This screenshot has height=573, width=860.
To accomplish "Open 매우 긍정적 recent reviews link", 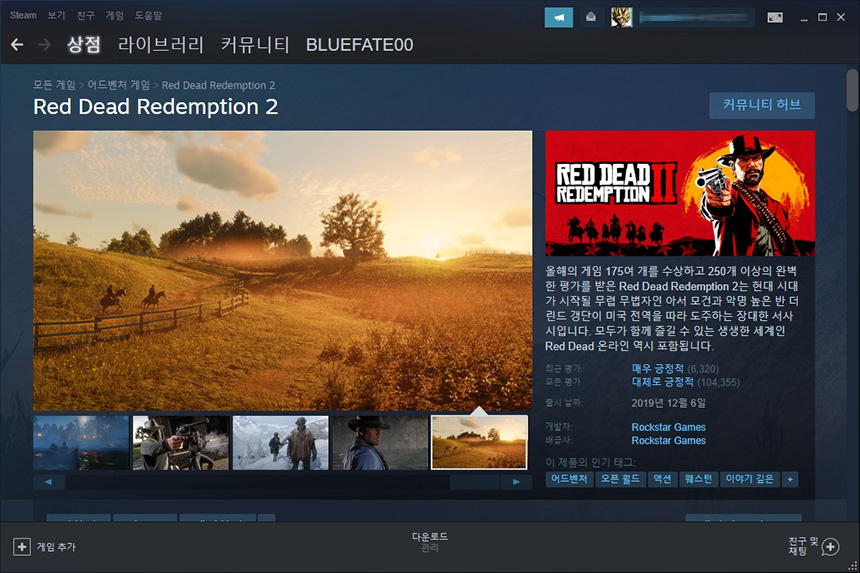I will 658,368.
